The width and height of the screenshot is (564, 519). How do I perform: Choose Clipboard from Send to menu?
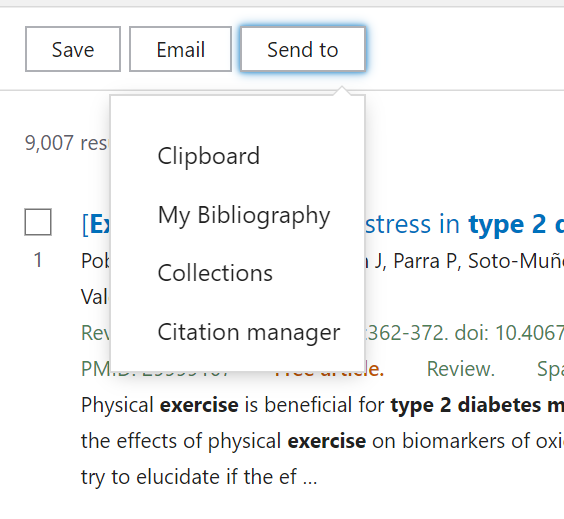pos(209,156)
